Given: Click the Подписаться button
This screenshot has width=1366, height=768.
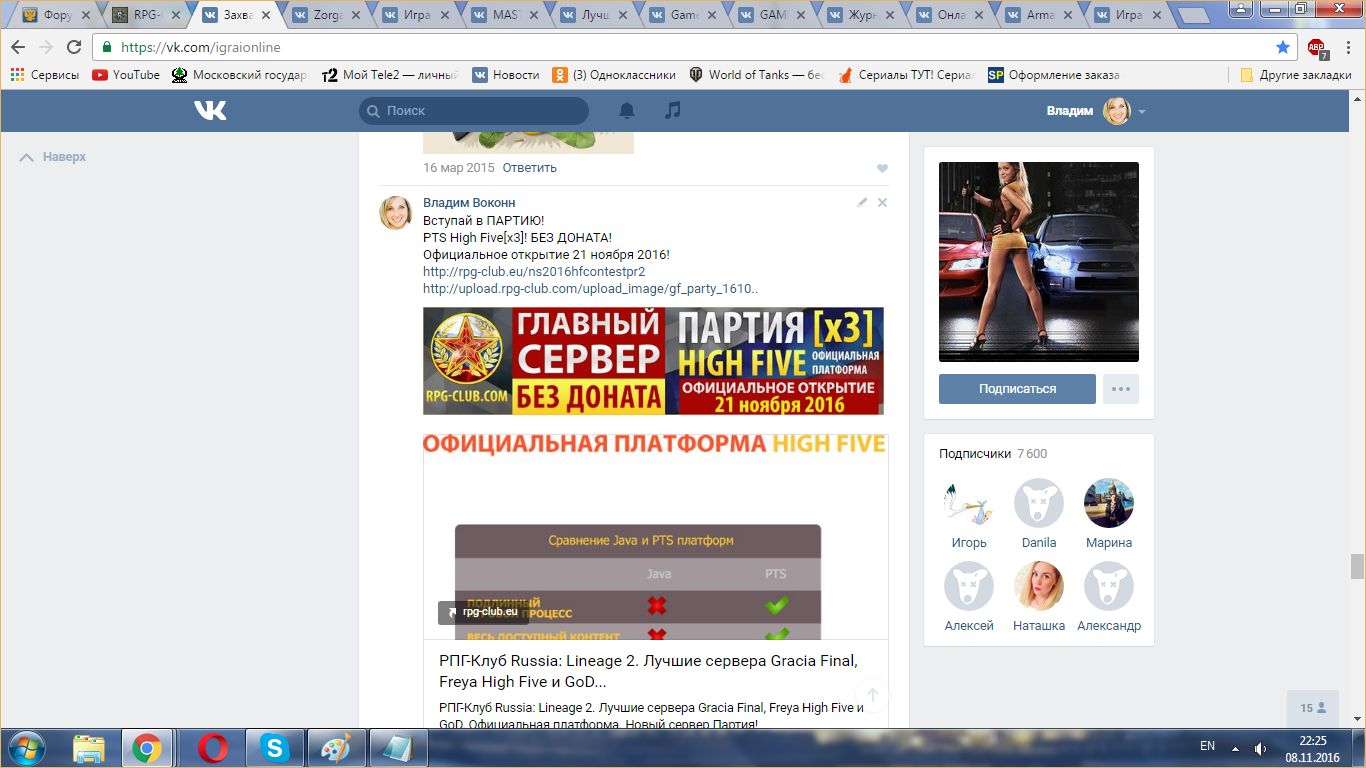Looking at the screenshot, I should [x=1017, y=389].
